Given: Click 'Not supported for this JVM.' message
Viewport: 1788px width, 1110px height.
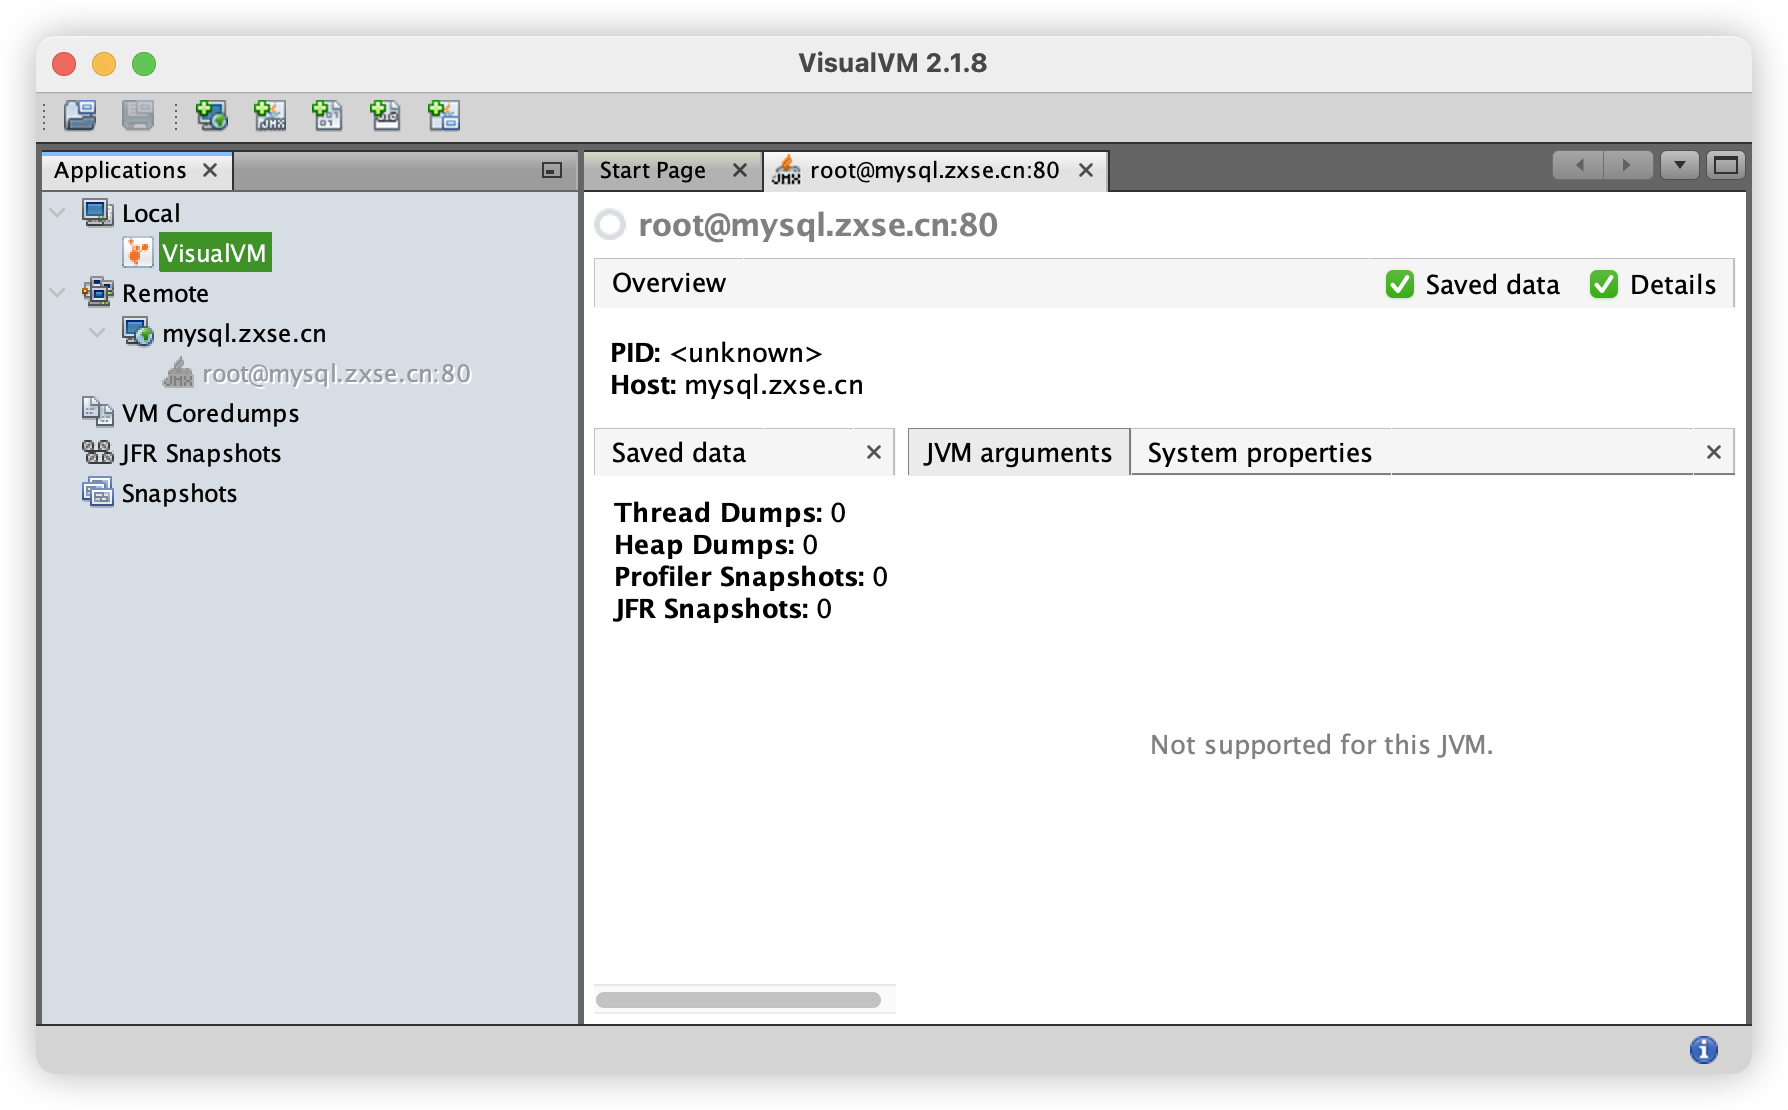Looking at the screenshot, I should [x=1321, y=745].
